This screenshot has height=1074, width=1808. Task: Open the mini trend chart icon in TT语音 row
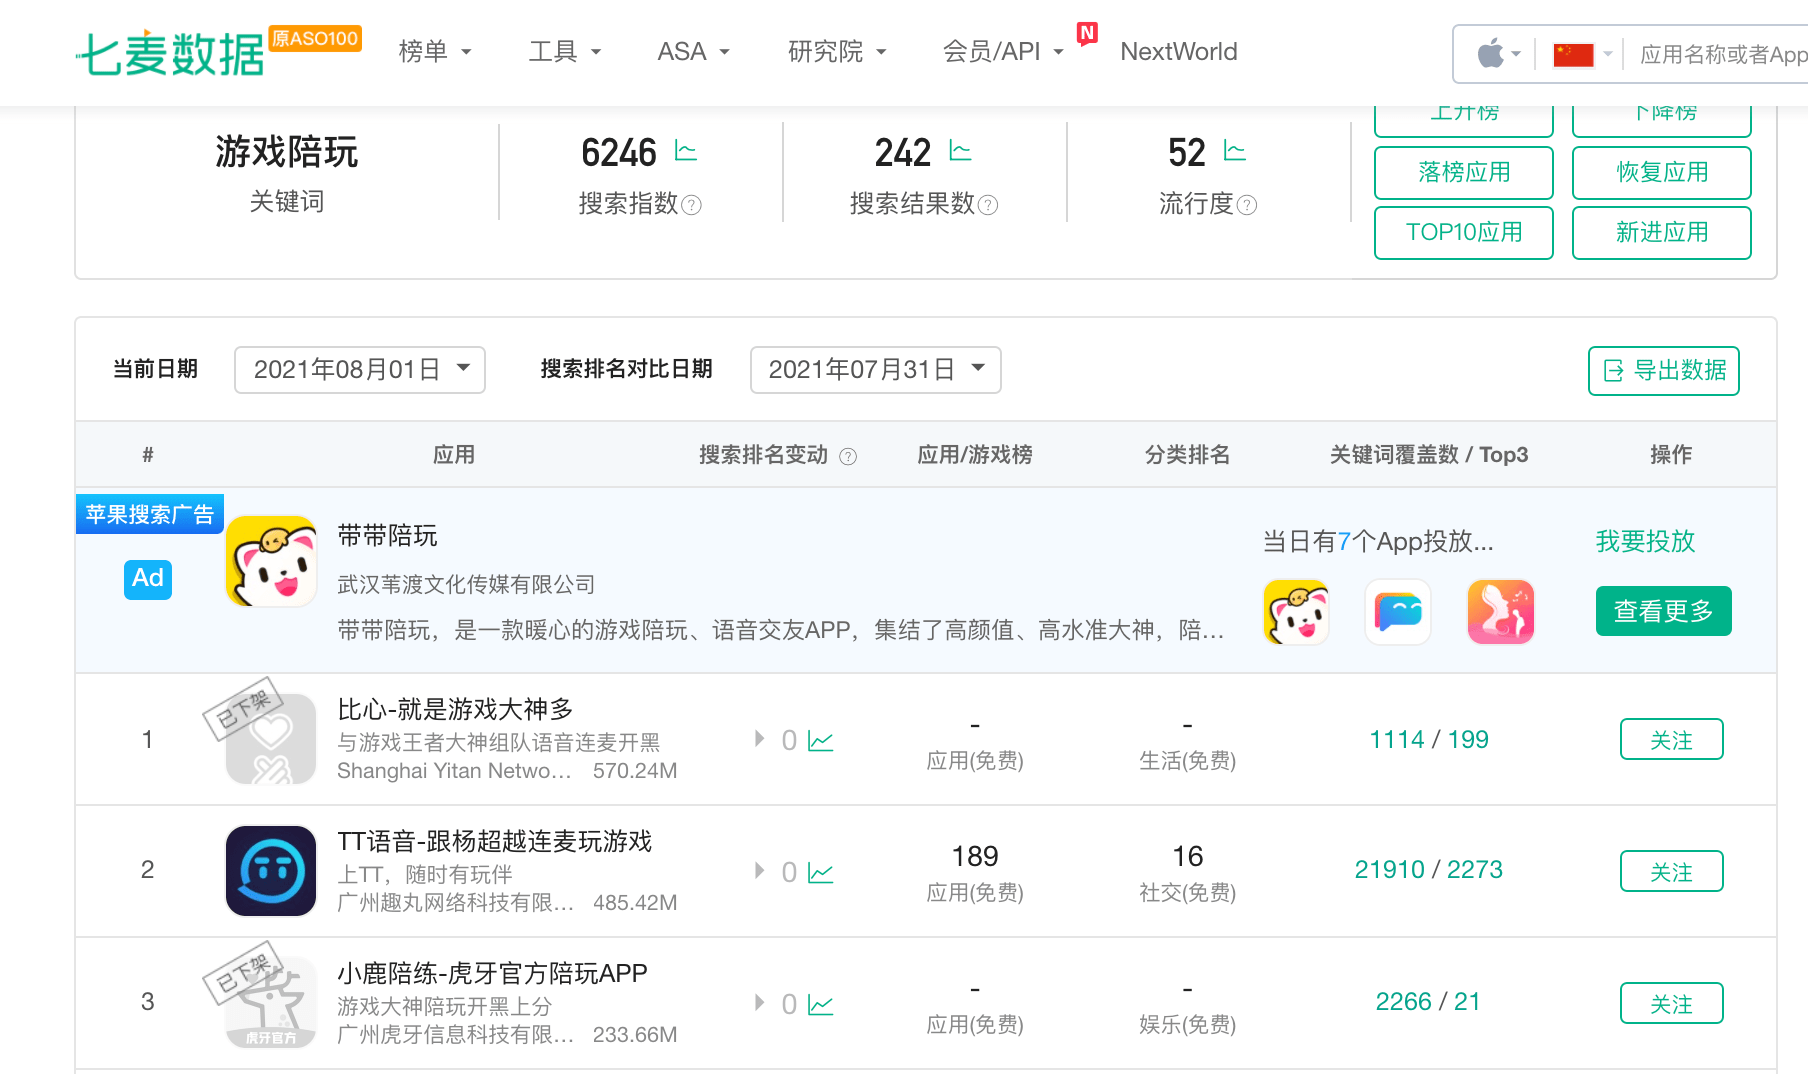[x=821, y=871]
